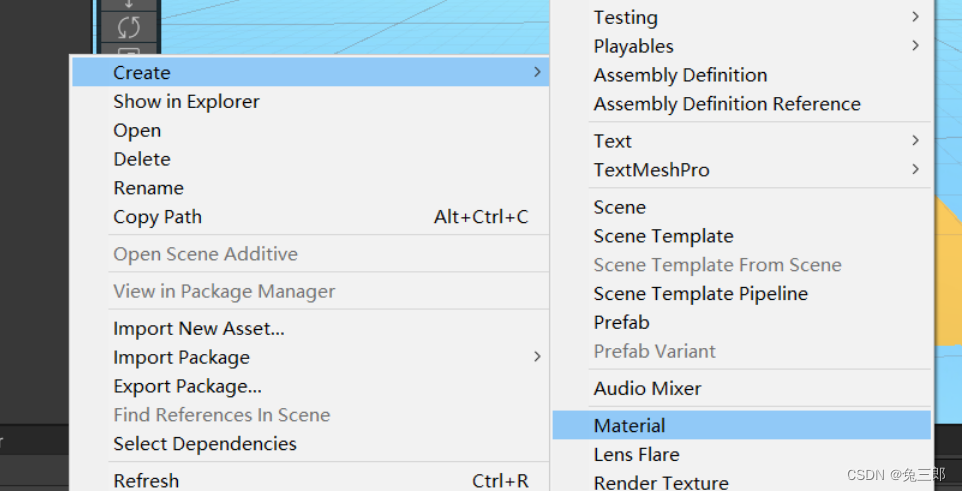
Task: Create a new Prefab
Action: tap(621, 322)
